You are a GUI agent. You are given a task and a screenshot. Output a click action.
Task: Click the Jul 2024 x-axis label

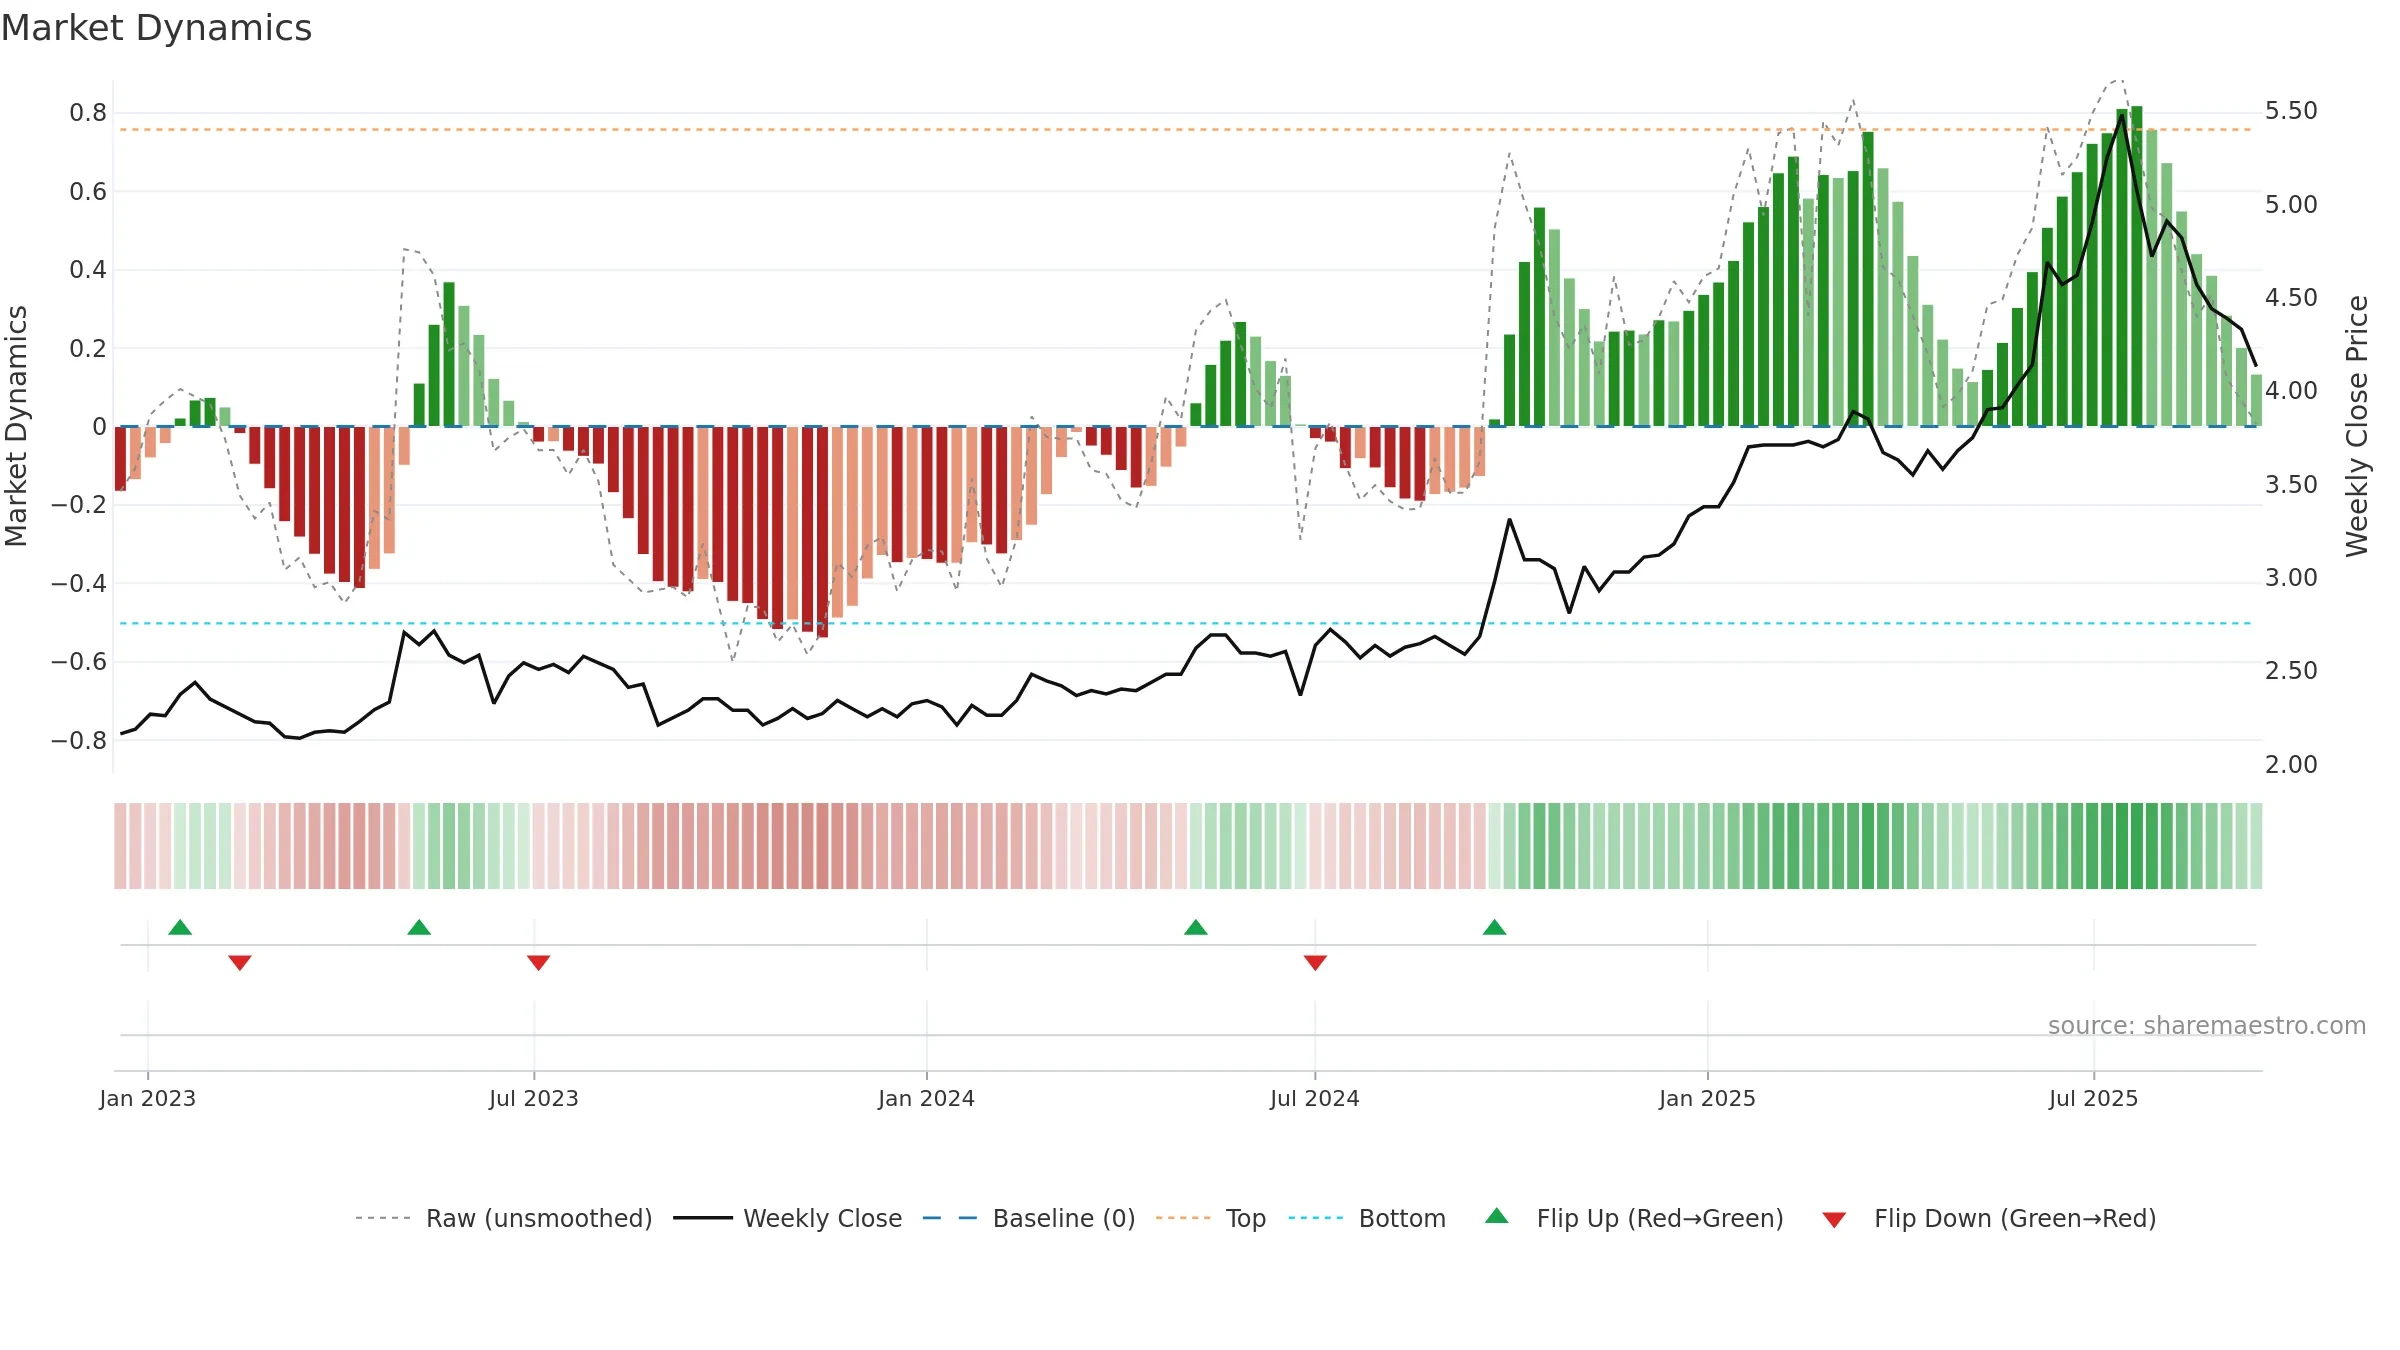(x=1315, y=1098)
